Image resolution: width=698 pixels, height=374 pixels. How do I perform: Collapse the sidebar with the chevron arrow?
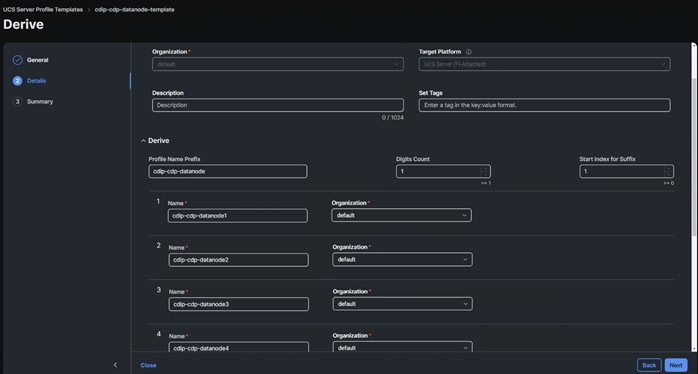tap(115, 365)
